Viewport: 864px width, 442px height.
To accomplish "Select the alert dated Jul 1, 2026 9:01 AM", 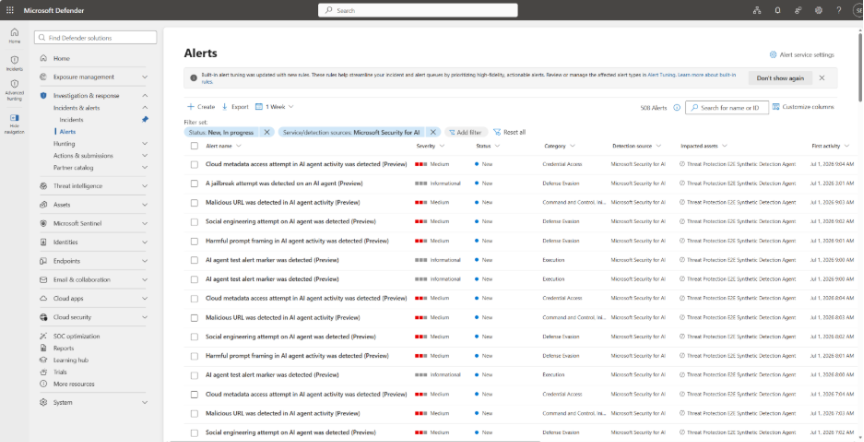I will [x=194, y=241].
